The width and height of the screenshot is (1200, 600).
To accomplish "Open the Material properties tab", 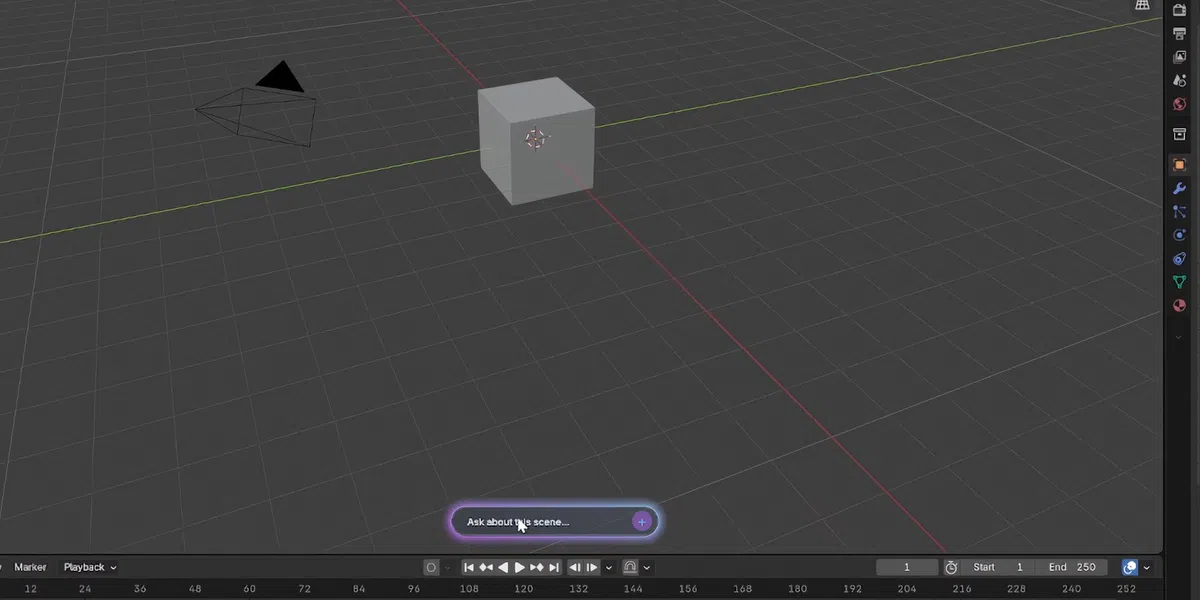I will (x=1179, y=307).
